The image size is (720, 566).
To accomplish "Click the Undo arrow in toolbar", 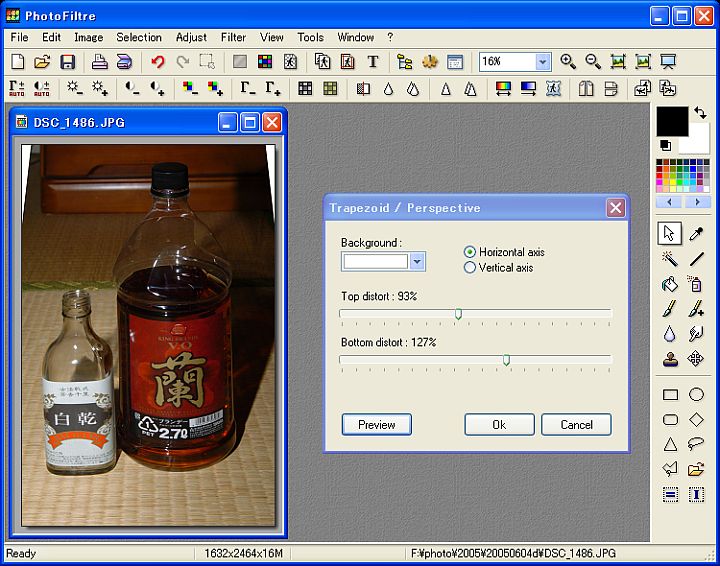I will tap(157, 62).
